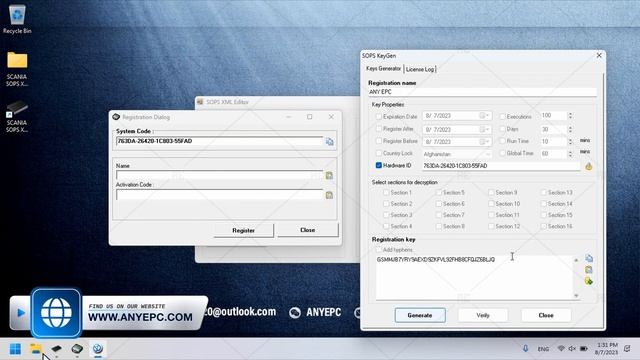Click the Name field in Registration Dialog
The image size is (640, 360).
[220, 176]
